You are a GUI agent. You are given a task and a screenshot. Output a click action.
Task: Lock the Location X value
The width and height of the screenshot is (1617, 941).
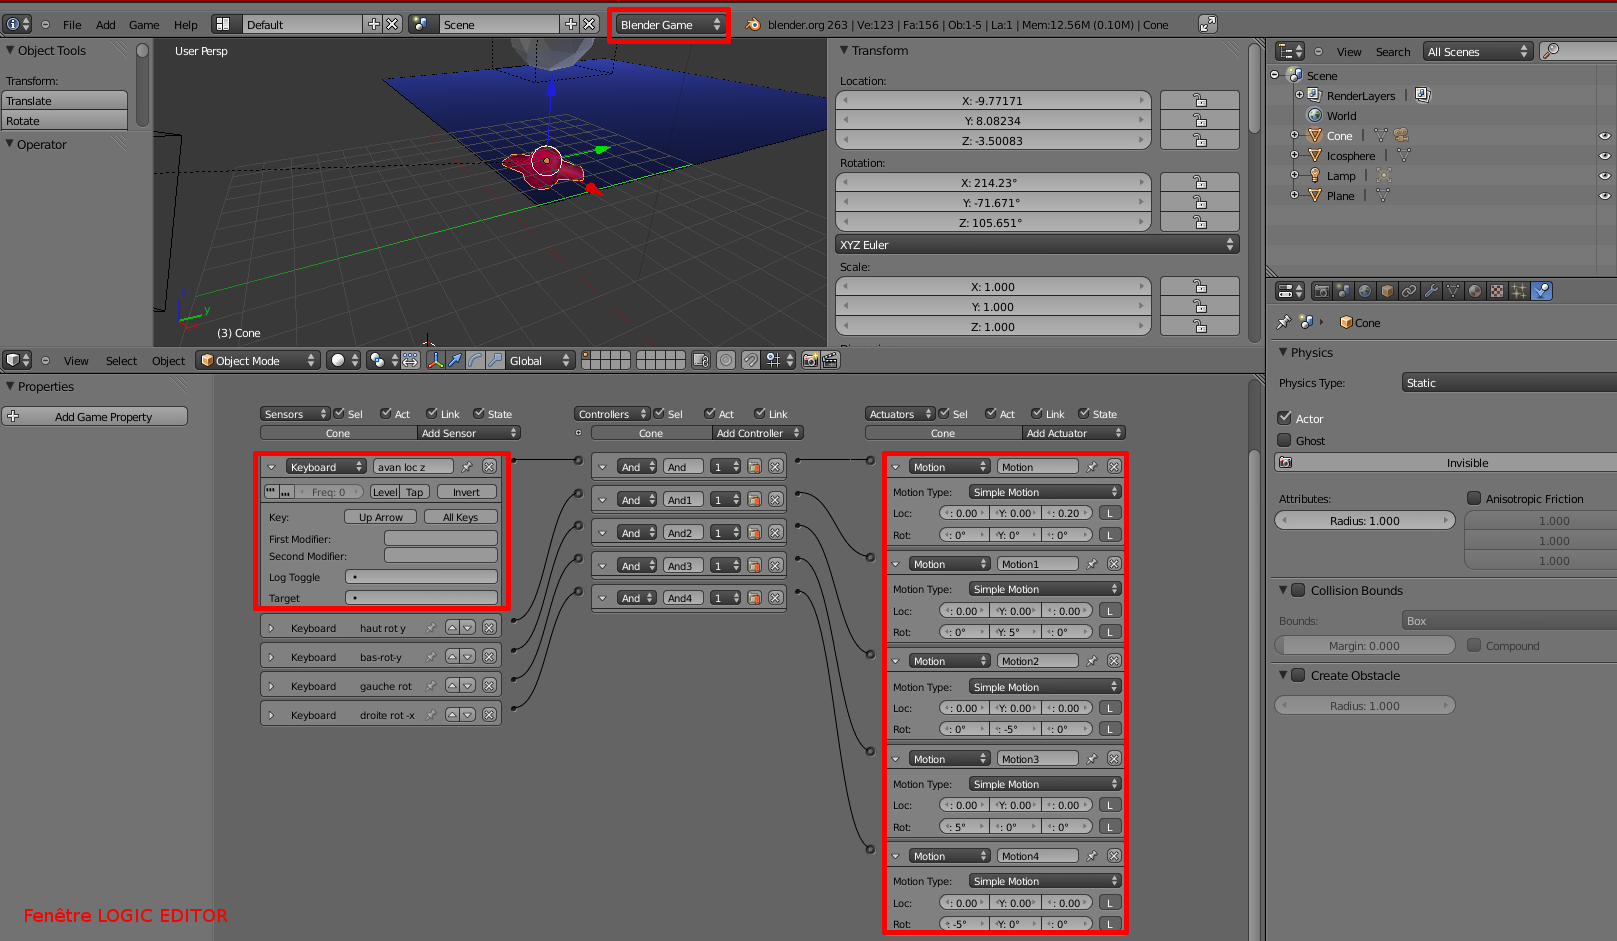click(x=1200, y=101)
